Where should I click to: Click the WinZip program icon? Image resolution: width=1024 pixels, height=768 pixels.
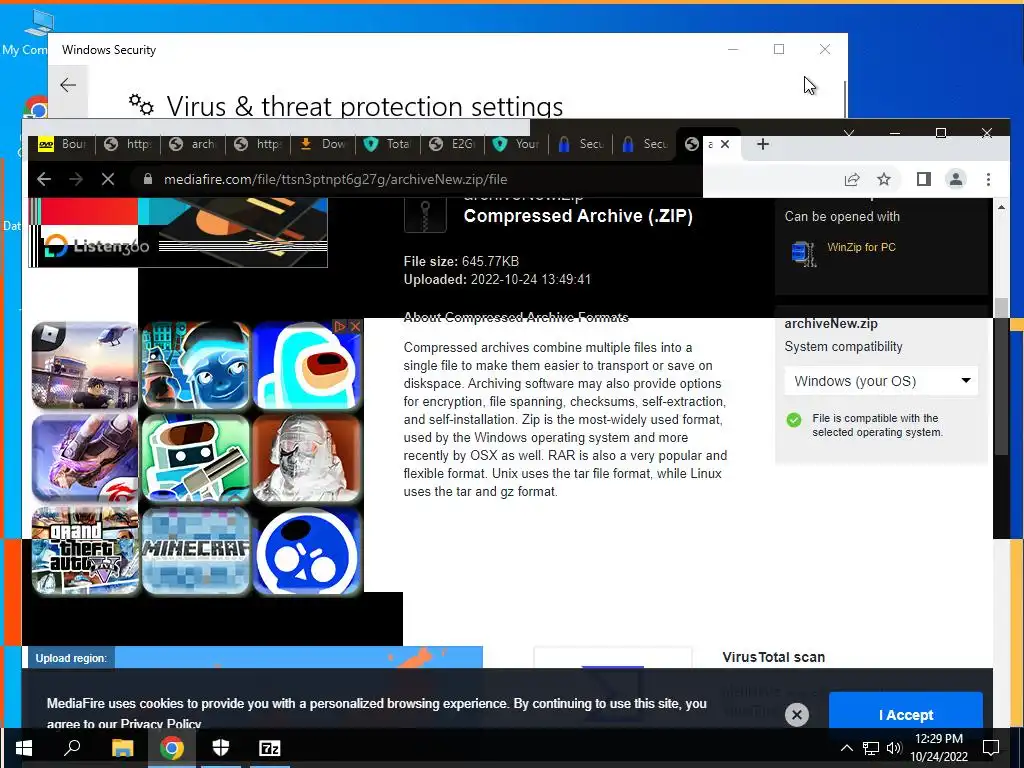[803, 253]
